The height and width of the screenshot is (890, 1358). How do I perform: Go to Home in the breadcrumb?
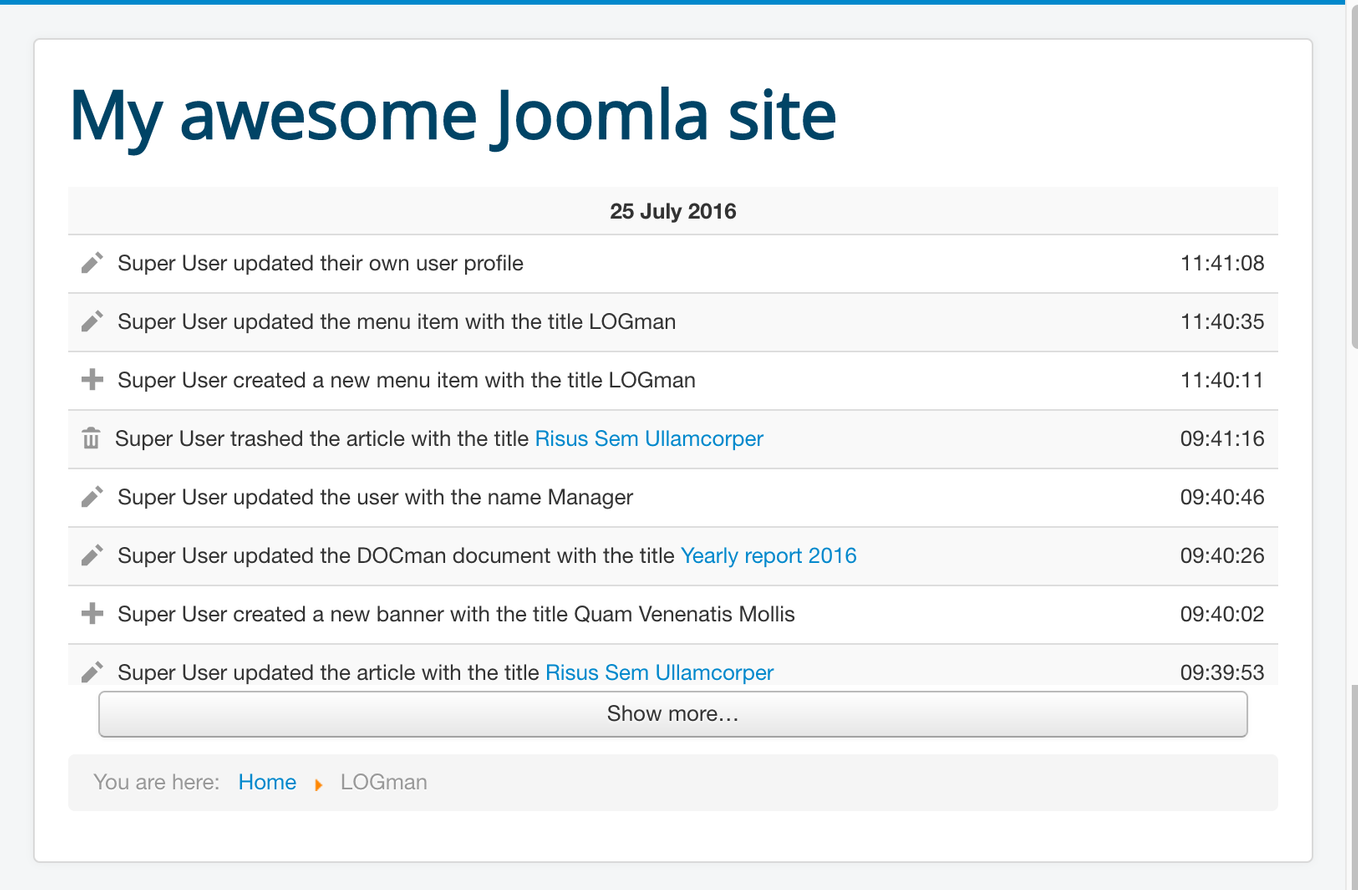[x=267, y=782]
